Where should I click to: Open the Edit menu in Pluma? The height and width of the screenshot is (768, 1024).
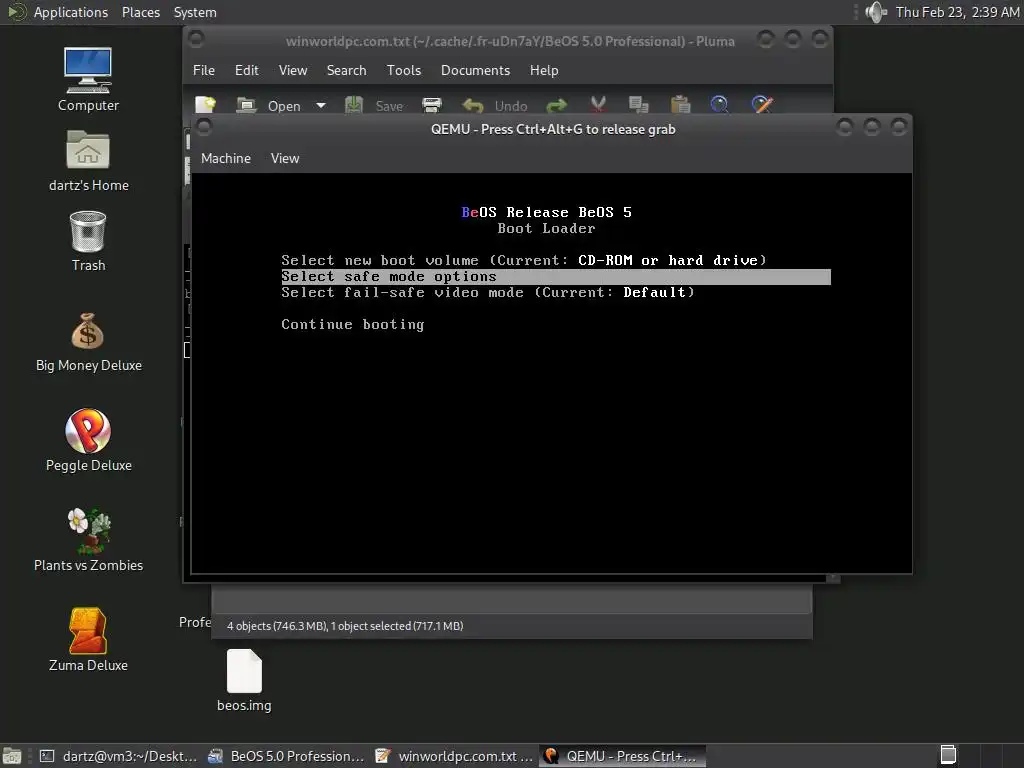[246, 70]
